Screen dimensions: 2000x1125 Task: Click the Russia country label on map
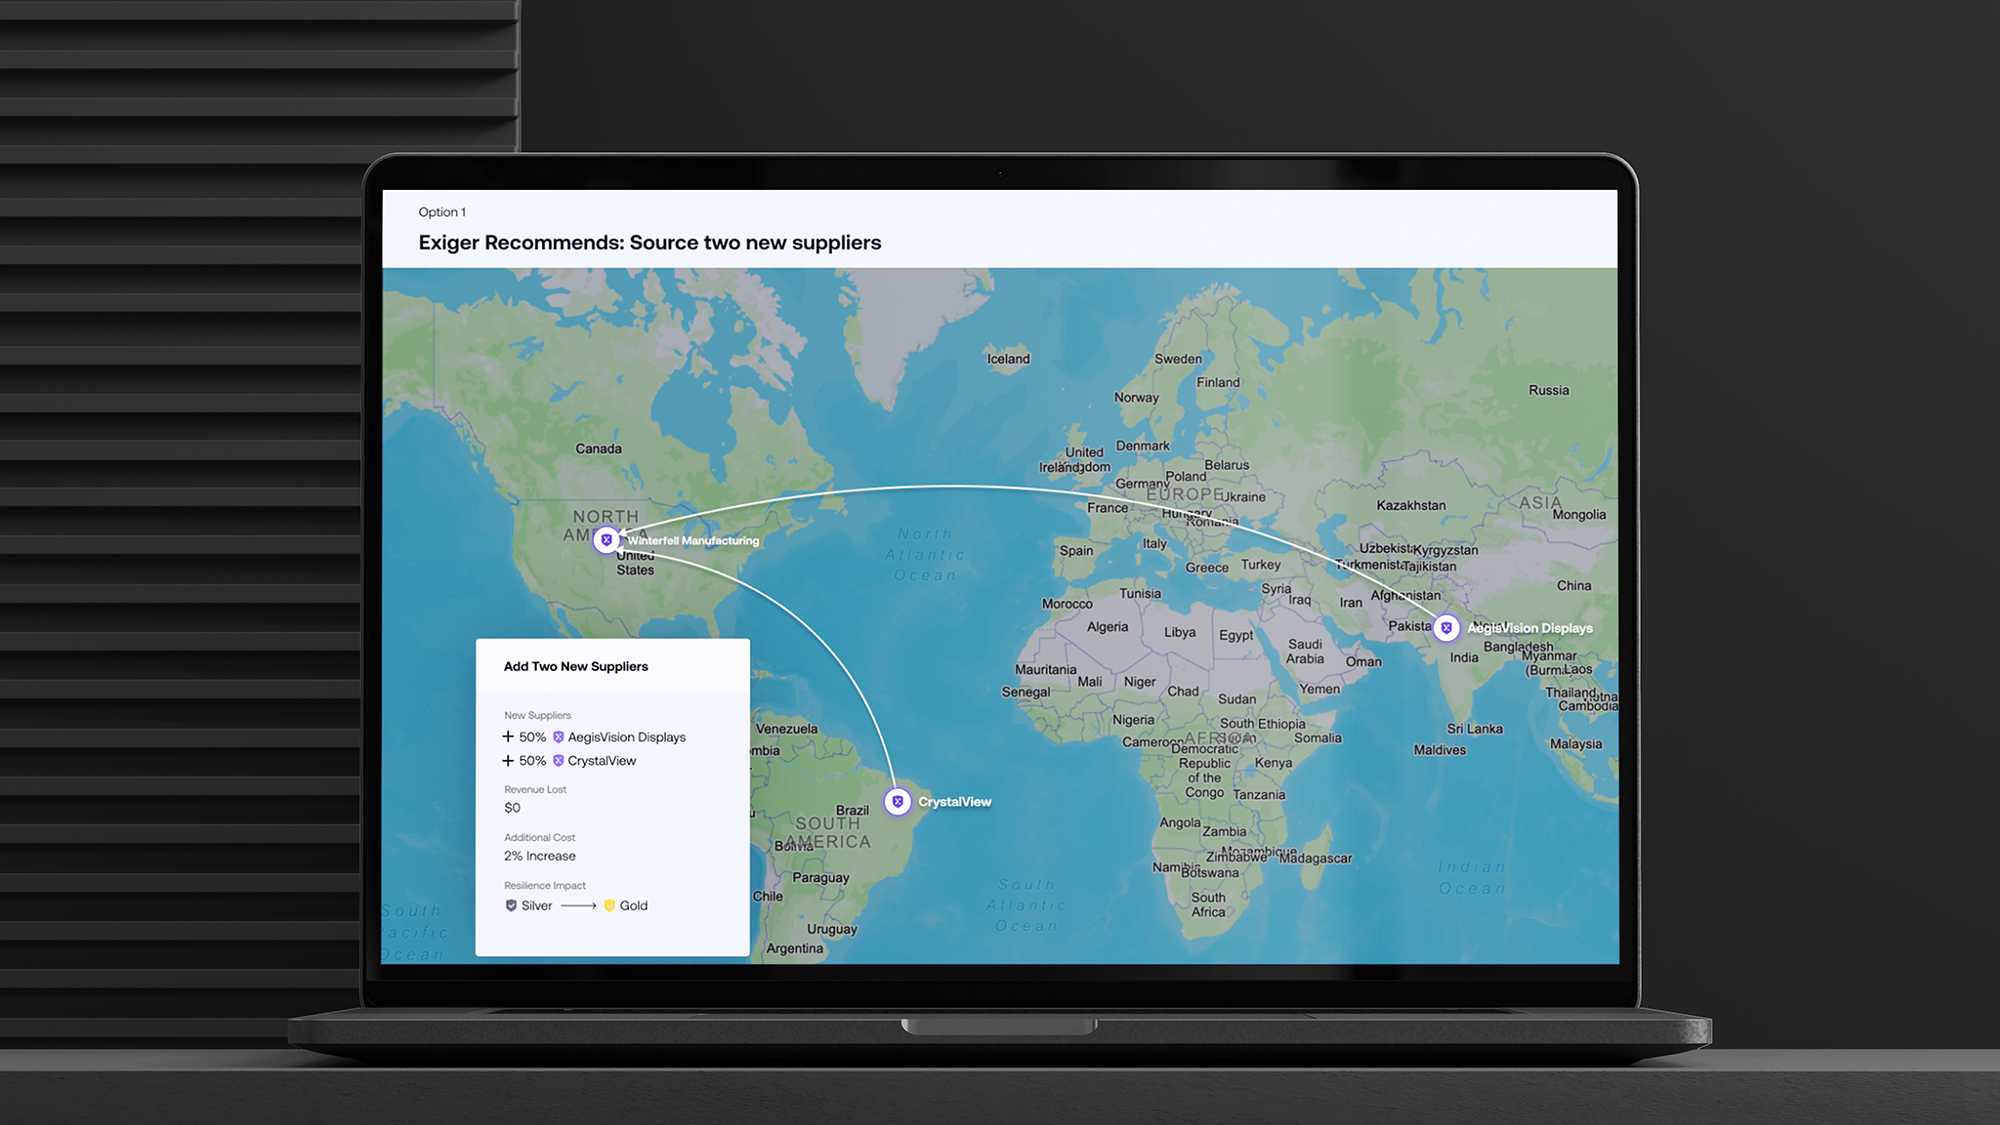click(x=1548, y=391)
